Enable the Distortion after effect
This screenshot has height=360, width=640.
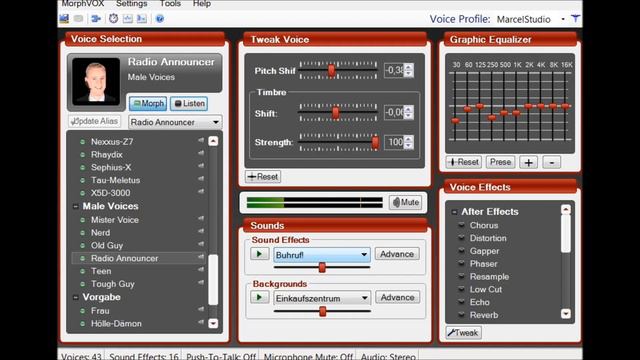462,238
